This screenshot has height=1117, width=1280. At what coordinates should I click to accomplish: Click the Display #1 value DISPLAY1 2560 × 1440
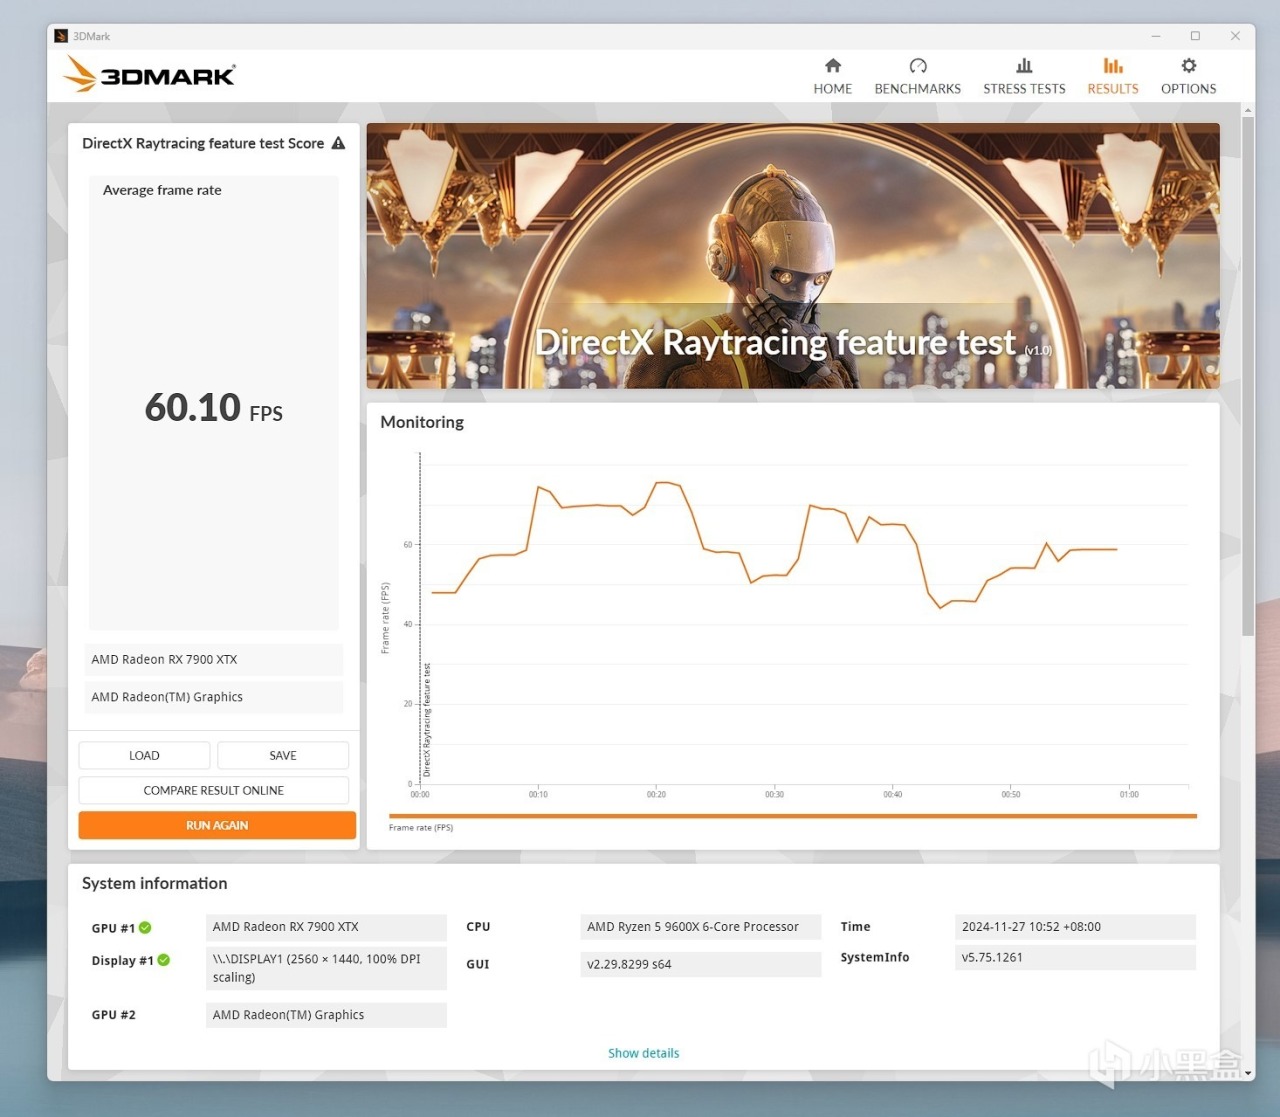(326, 968)
